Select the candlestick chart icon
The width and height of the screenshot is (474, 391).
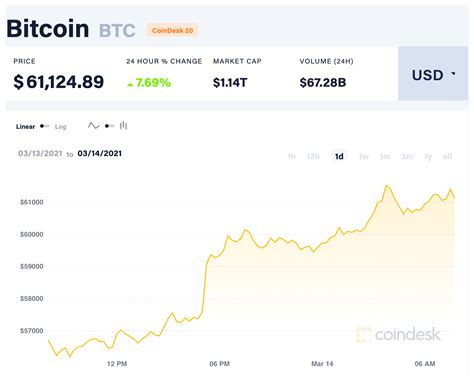(x=123, y=125)
